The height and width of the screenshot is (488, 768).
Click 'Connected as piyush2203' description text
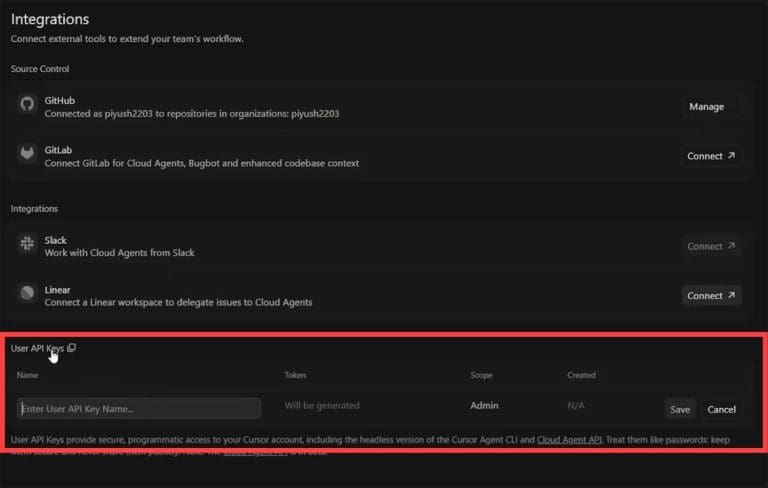192,114
